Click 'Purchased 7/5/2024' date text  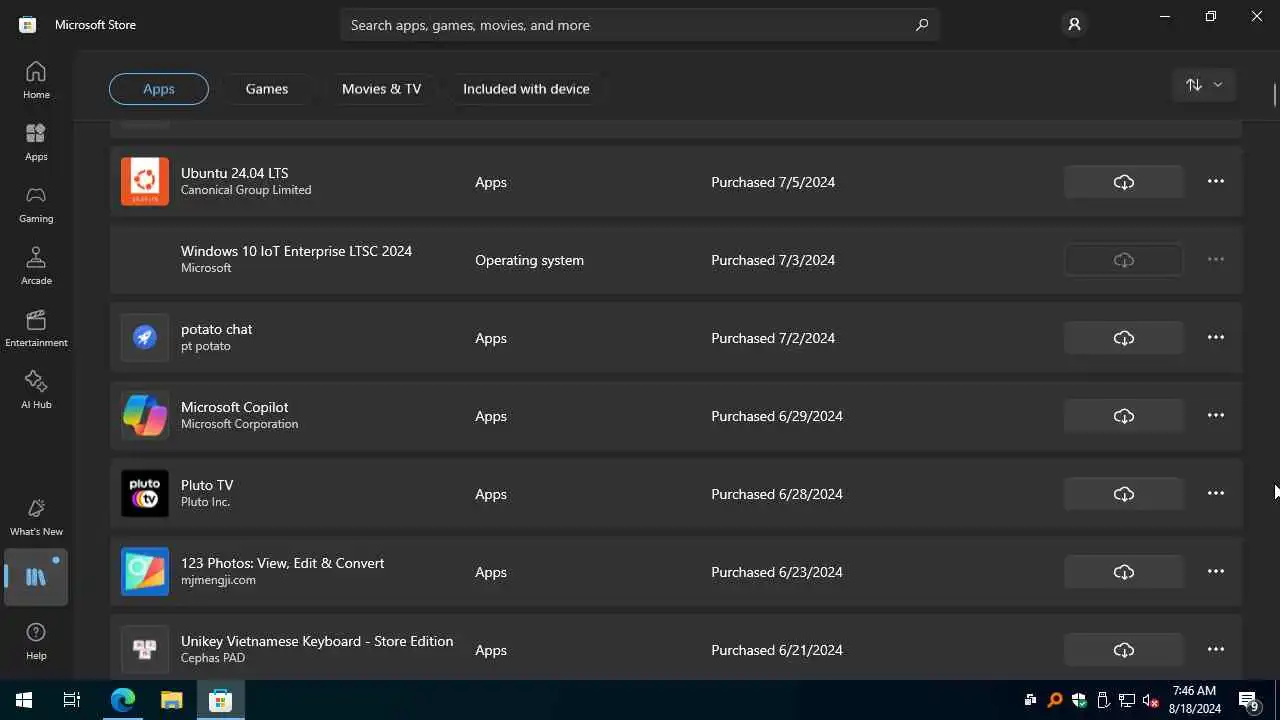pos(773,182)
